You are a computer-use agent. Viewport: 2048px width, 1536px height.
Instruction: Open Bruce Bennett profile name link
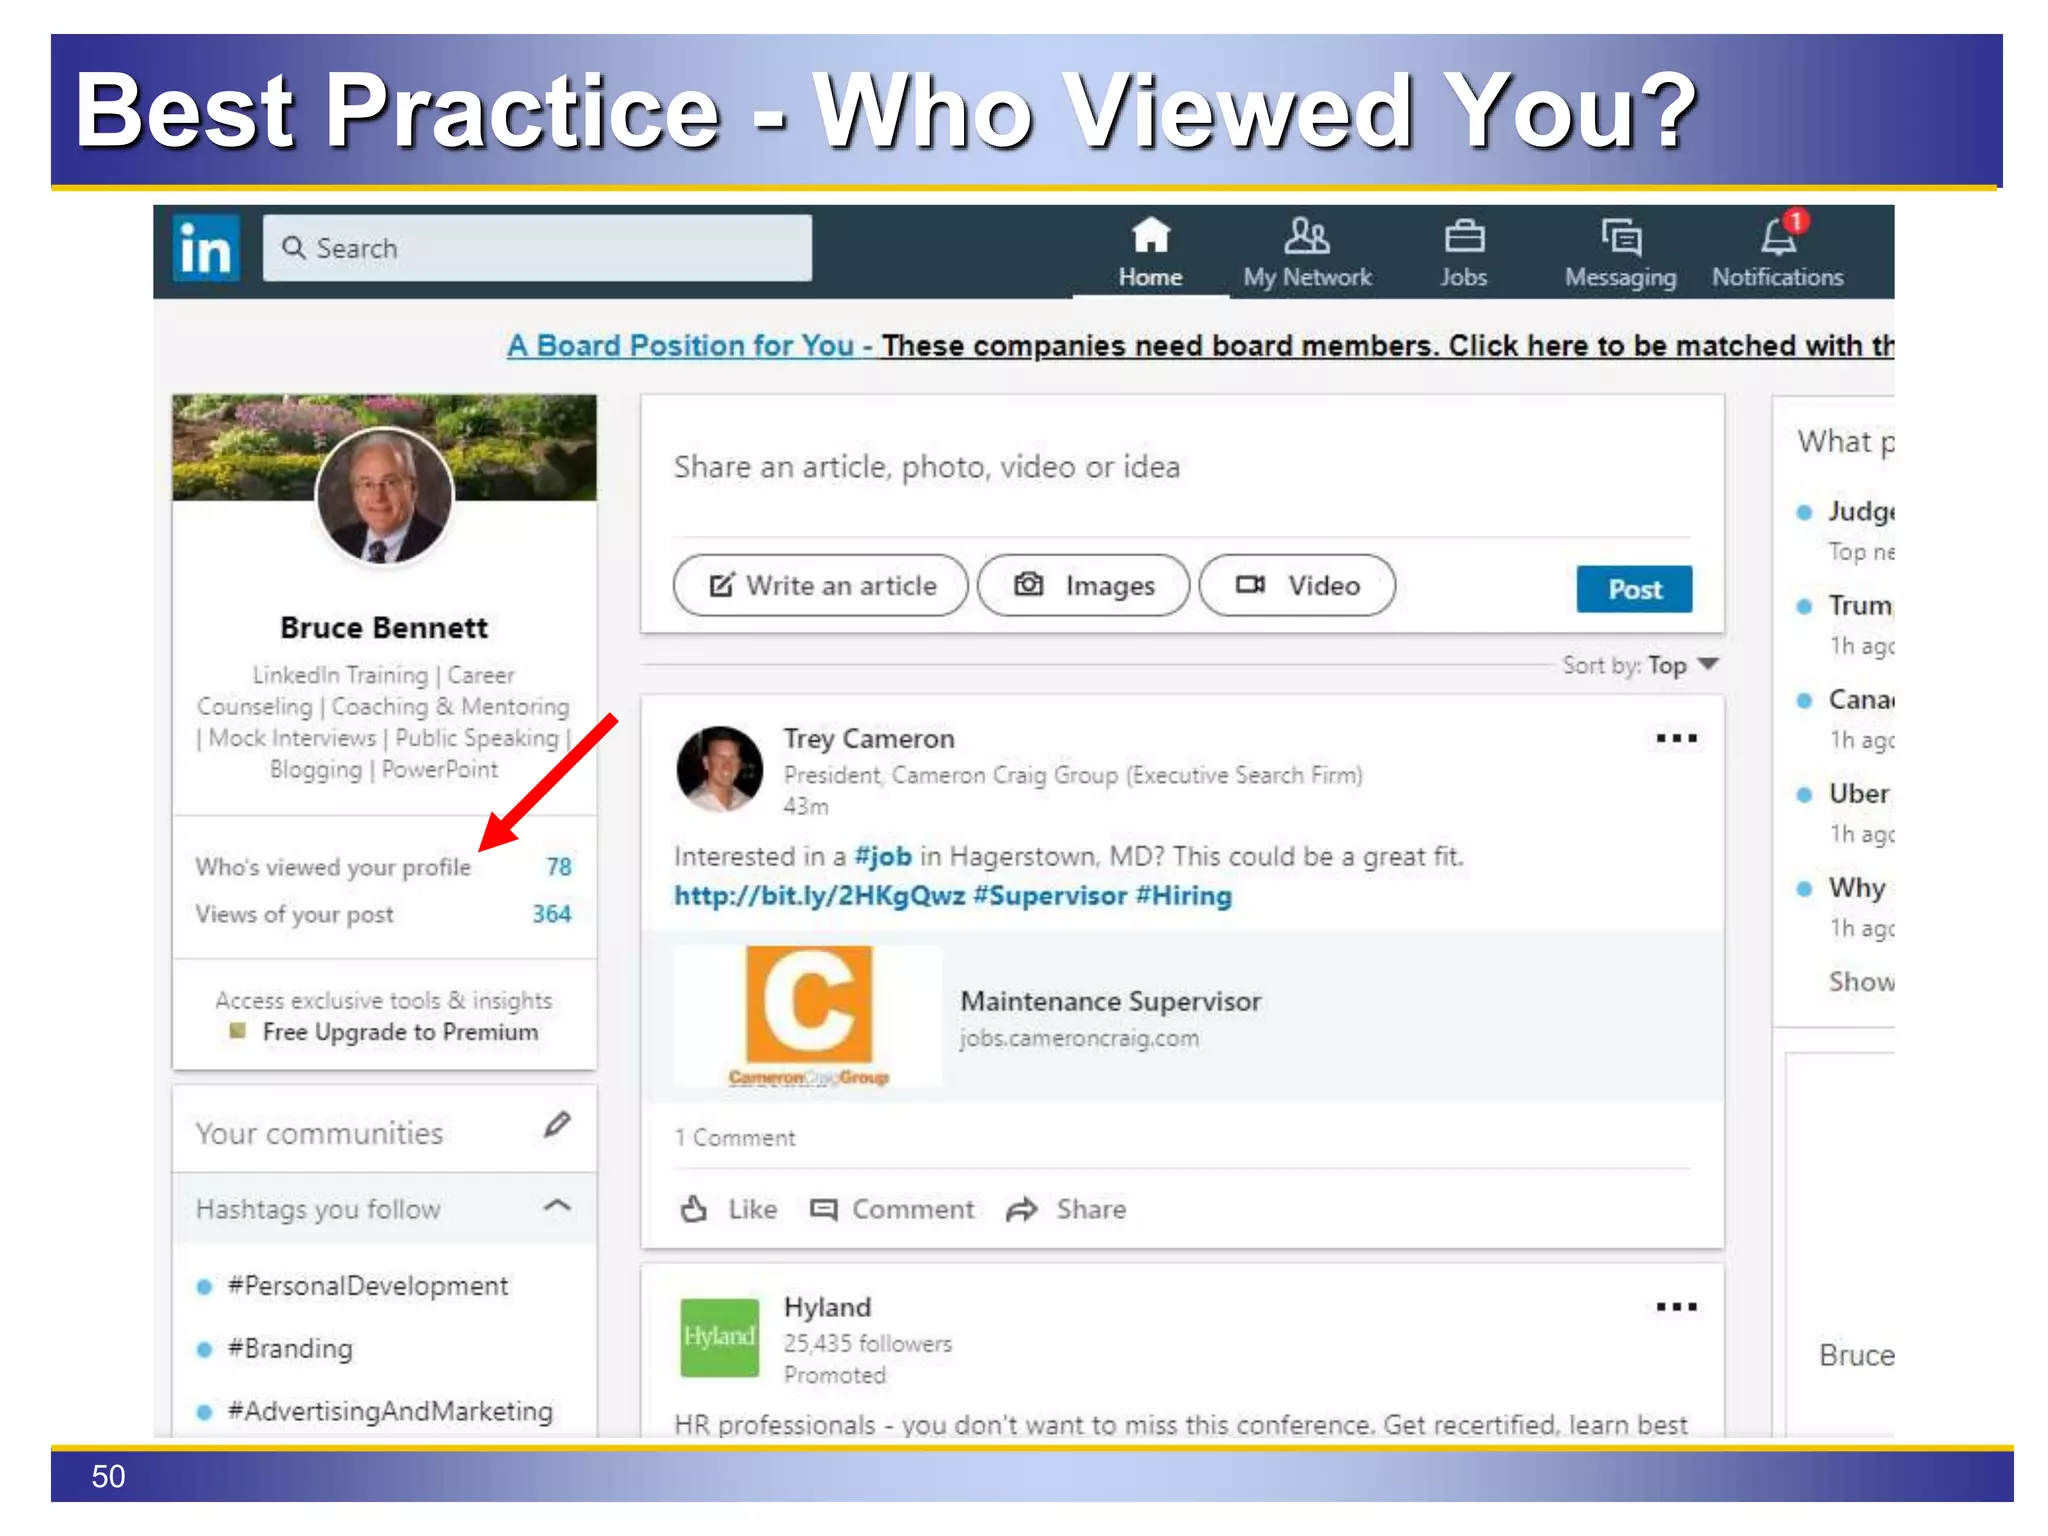click(384, 628)
